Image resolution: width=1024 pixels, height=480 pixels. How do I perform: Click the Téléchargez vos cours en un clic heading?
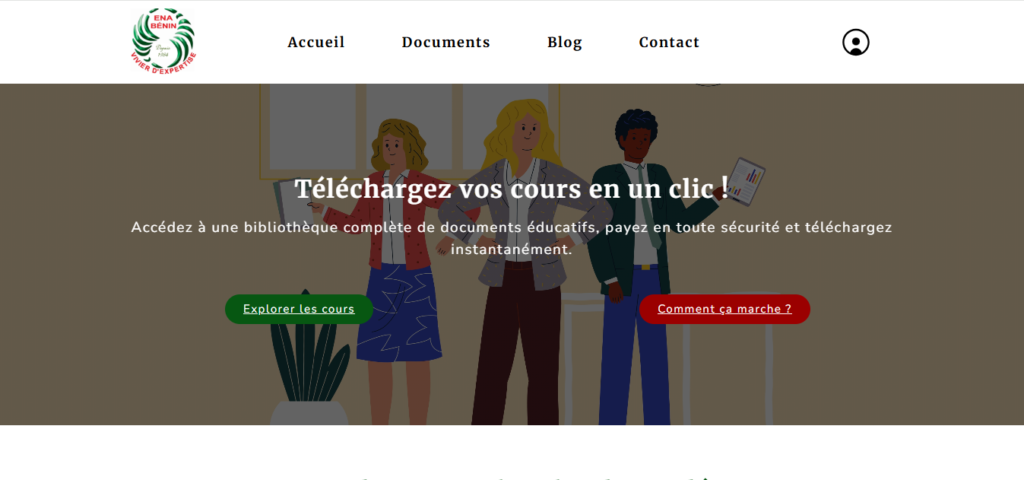click(x=511, y=188)
